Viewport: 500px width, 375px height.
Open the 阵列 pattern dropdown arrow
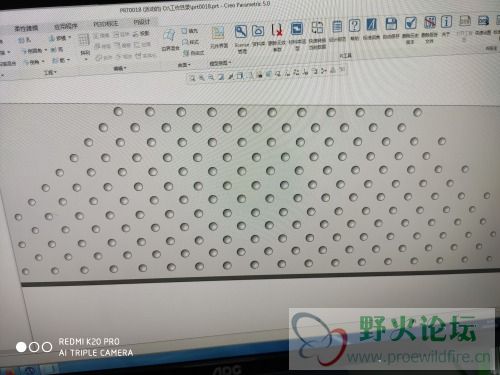point(86,59)
